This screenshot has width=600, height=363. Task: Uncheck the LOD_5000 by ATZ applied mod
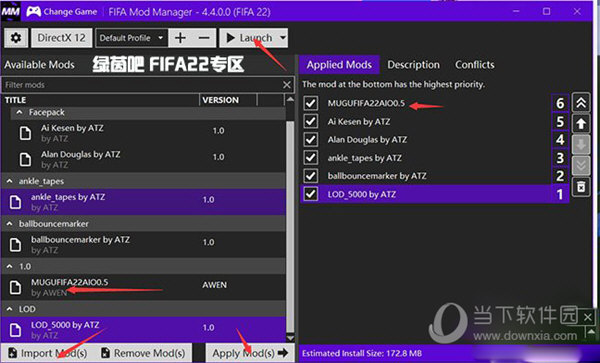(x=310, y=194)
